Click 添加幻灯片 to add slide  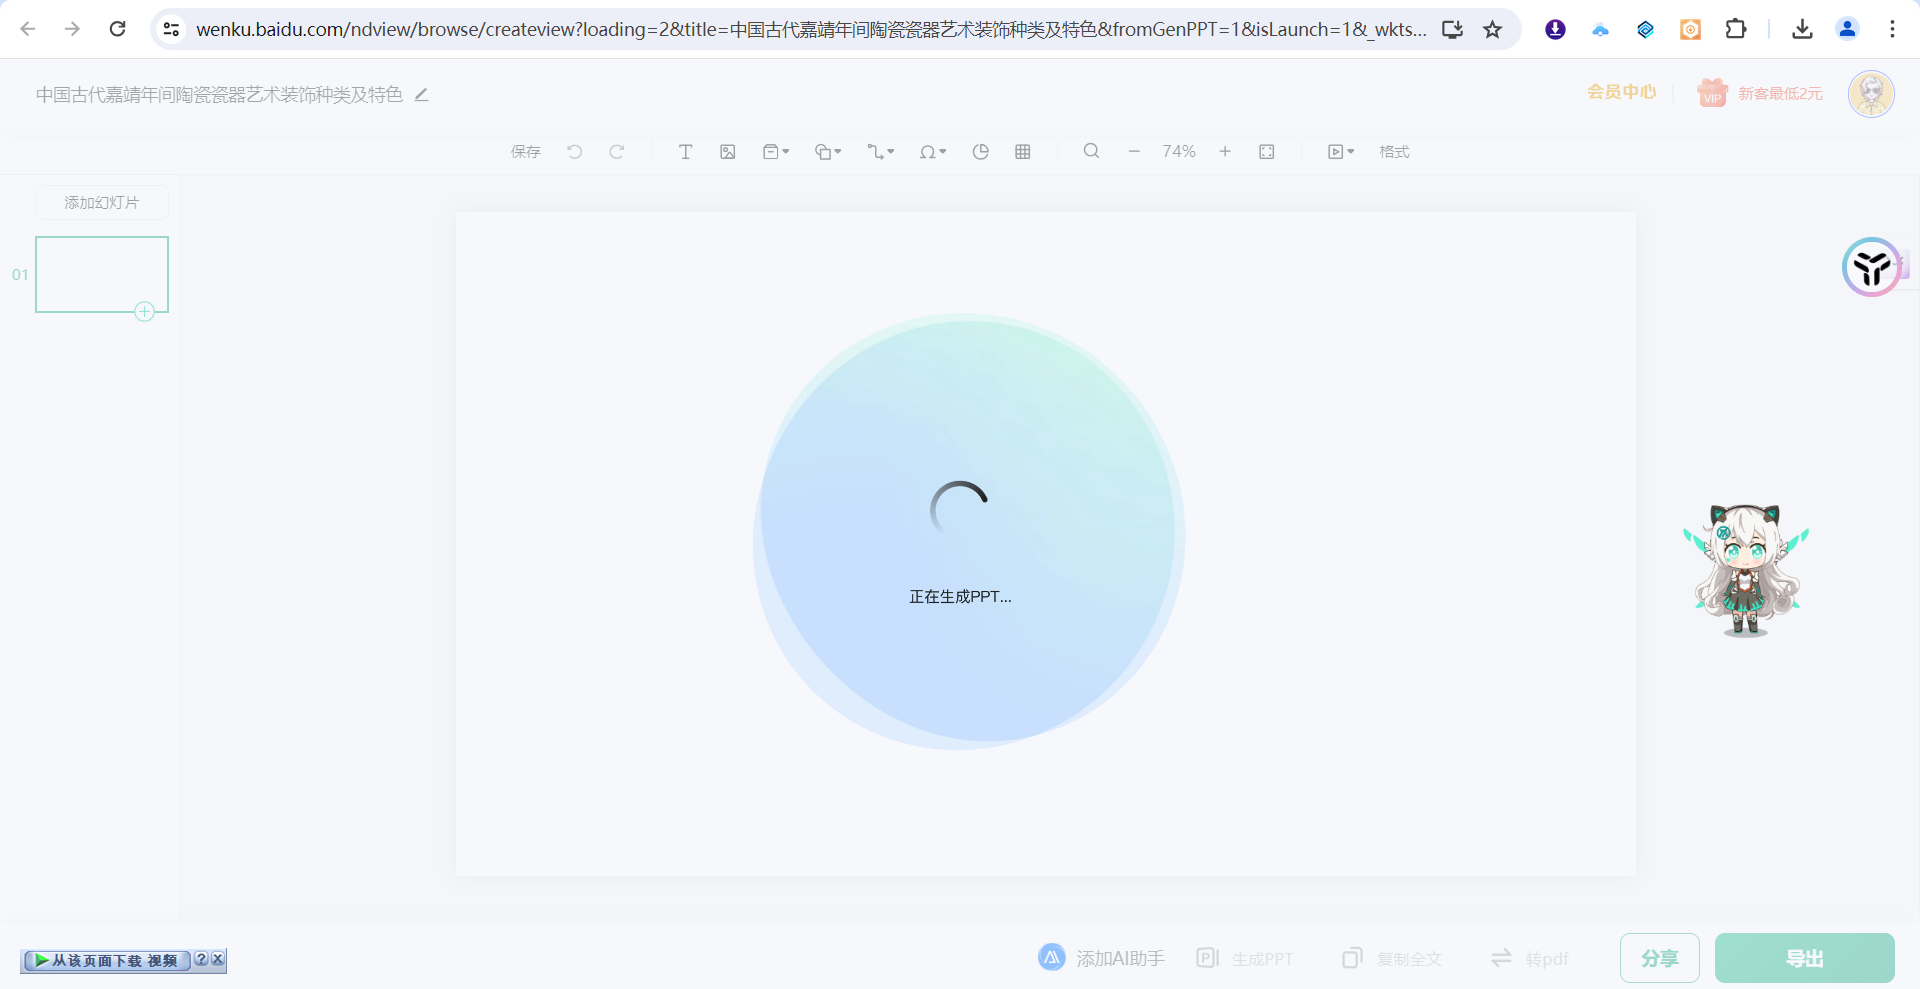click(x=102, y=203)
